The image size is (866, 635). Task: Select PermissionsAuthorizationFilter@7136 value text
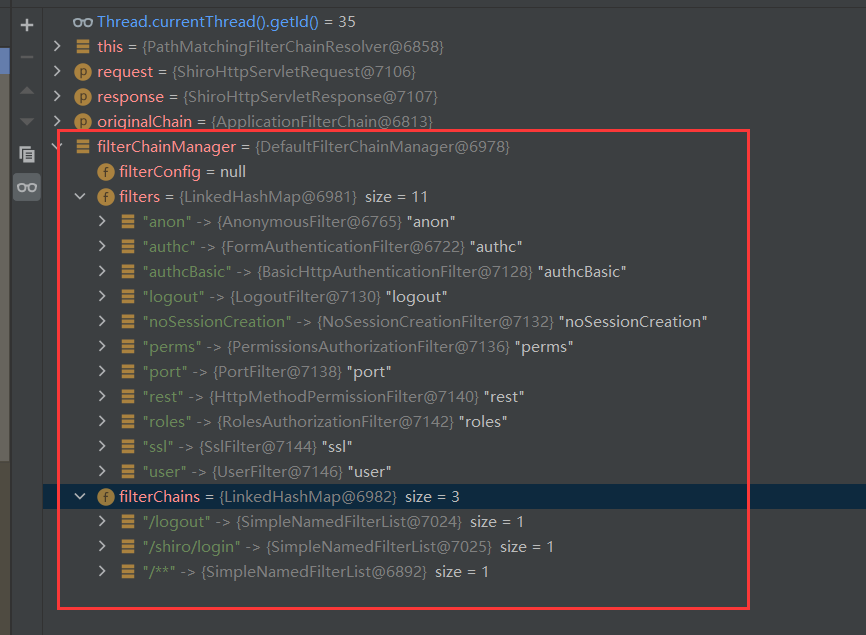(368, 347)
